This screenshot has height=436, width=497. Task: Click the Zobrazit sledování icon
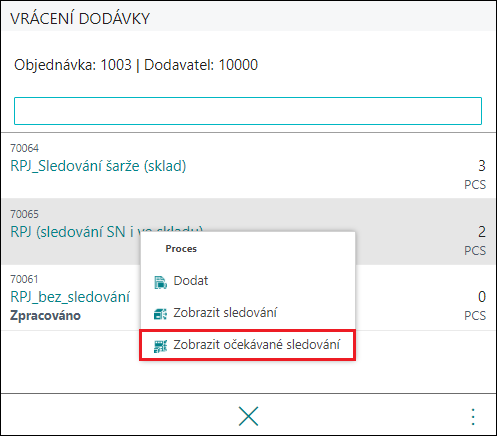pyautogui.click(x=160, y=314)
